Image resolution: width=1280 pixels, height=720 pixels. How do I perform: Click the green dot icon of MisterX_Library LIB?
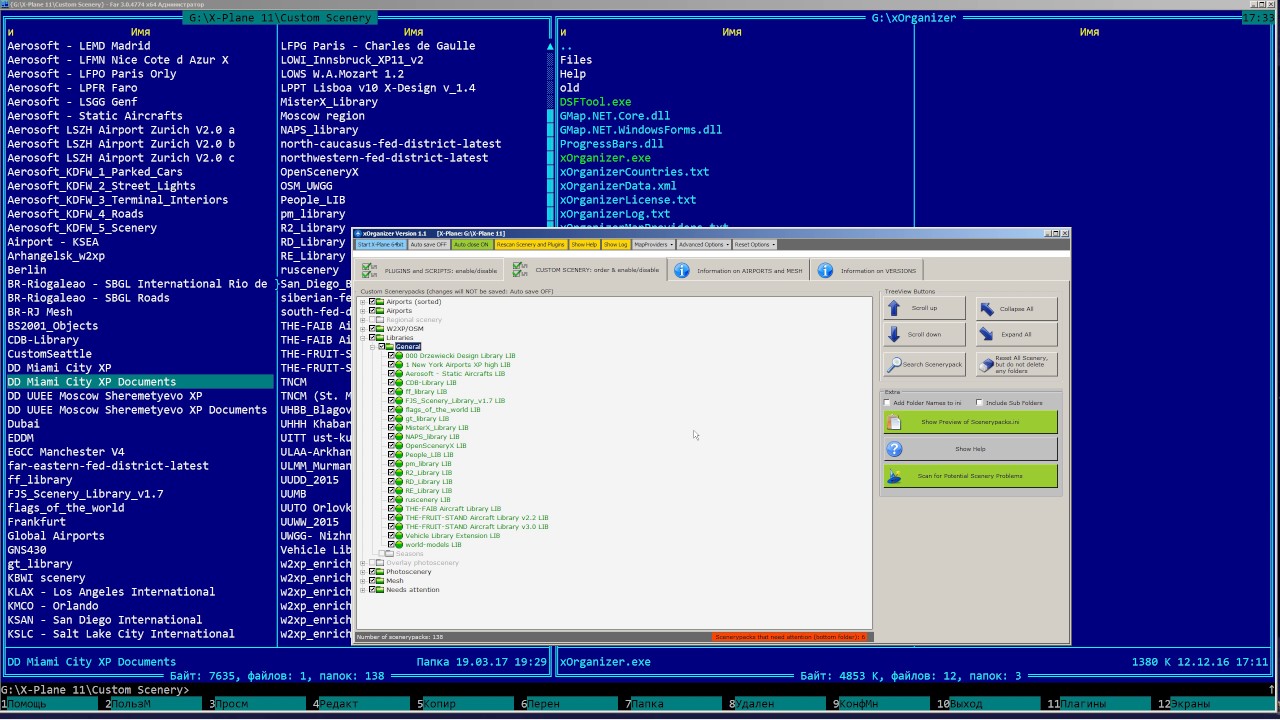[400, 427]
